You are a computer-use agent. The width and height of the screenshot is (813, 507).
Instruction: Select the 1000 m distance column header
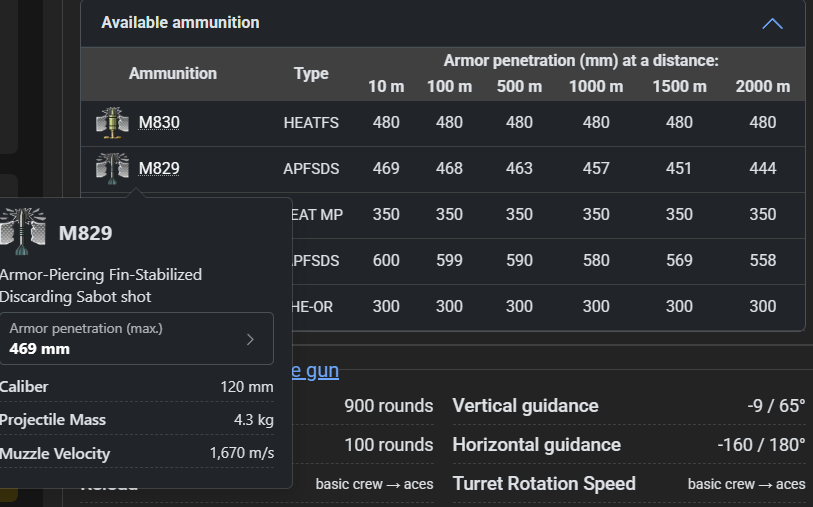coord(596,86)
